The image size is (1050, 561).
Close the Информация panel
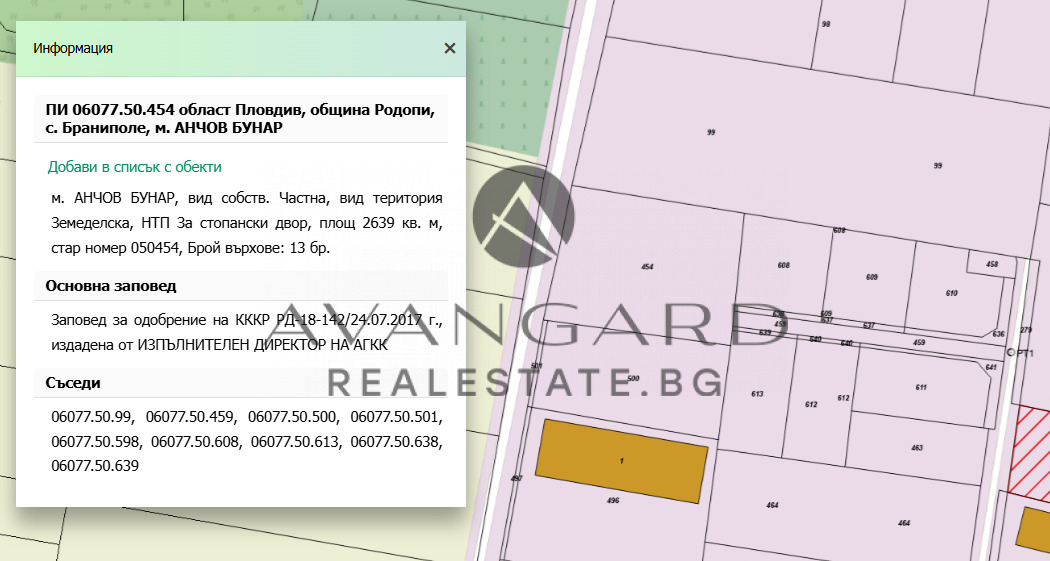(450, 48)
